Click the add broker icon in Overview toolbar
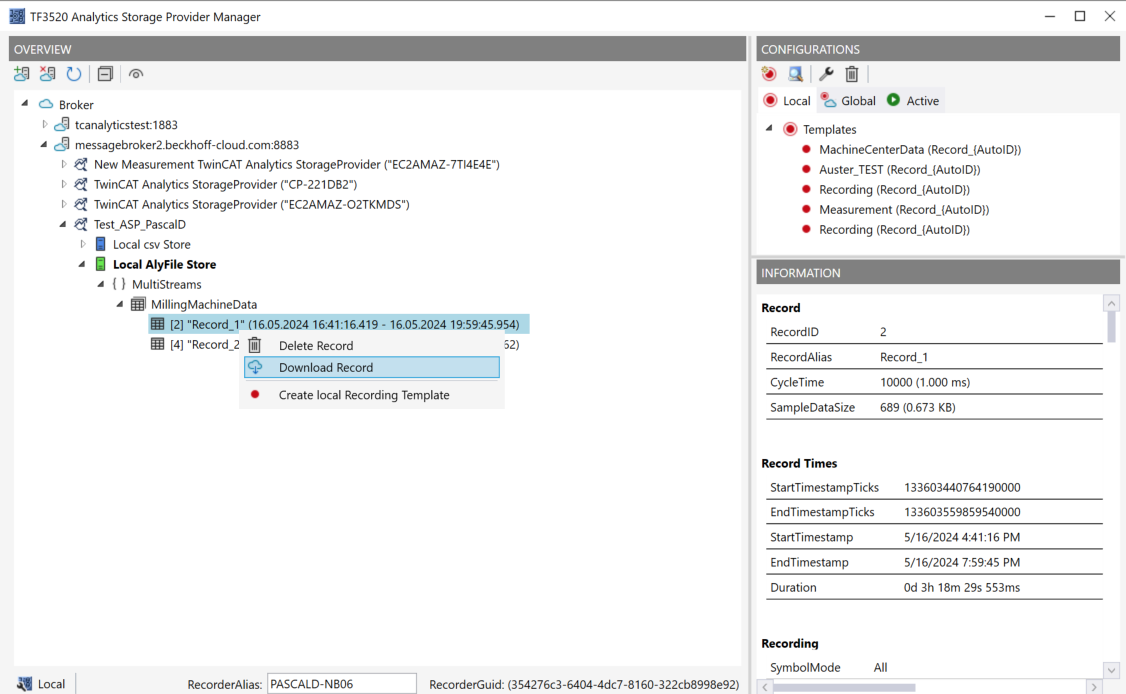1126x694 pixels. [22, 74]
